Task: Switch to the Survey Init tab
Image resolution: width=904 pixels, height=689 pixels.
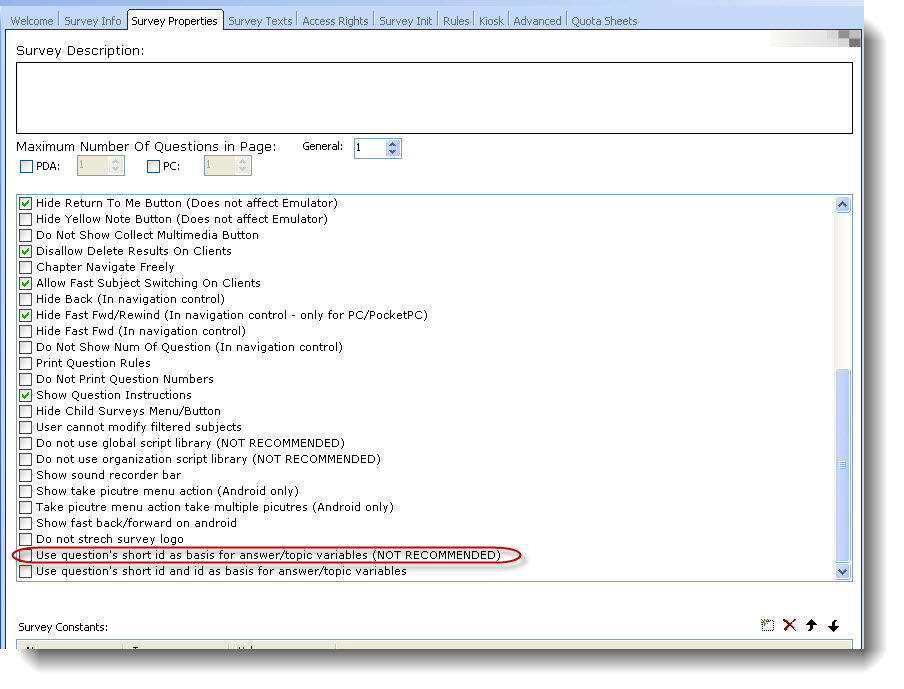Action: point(405,21)
